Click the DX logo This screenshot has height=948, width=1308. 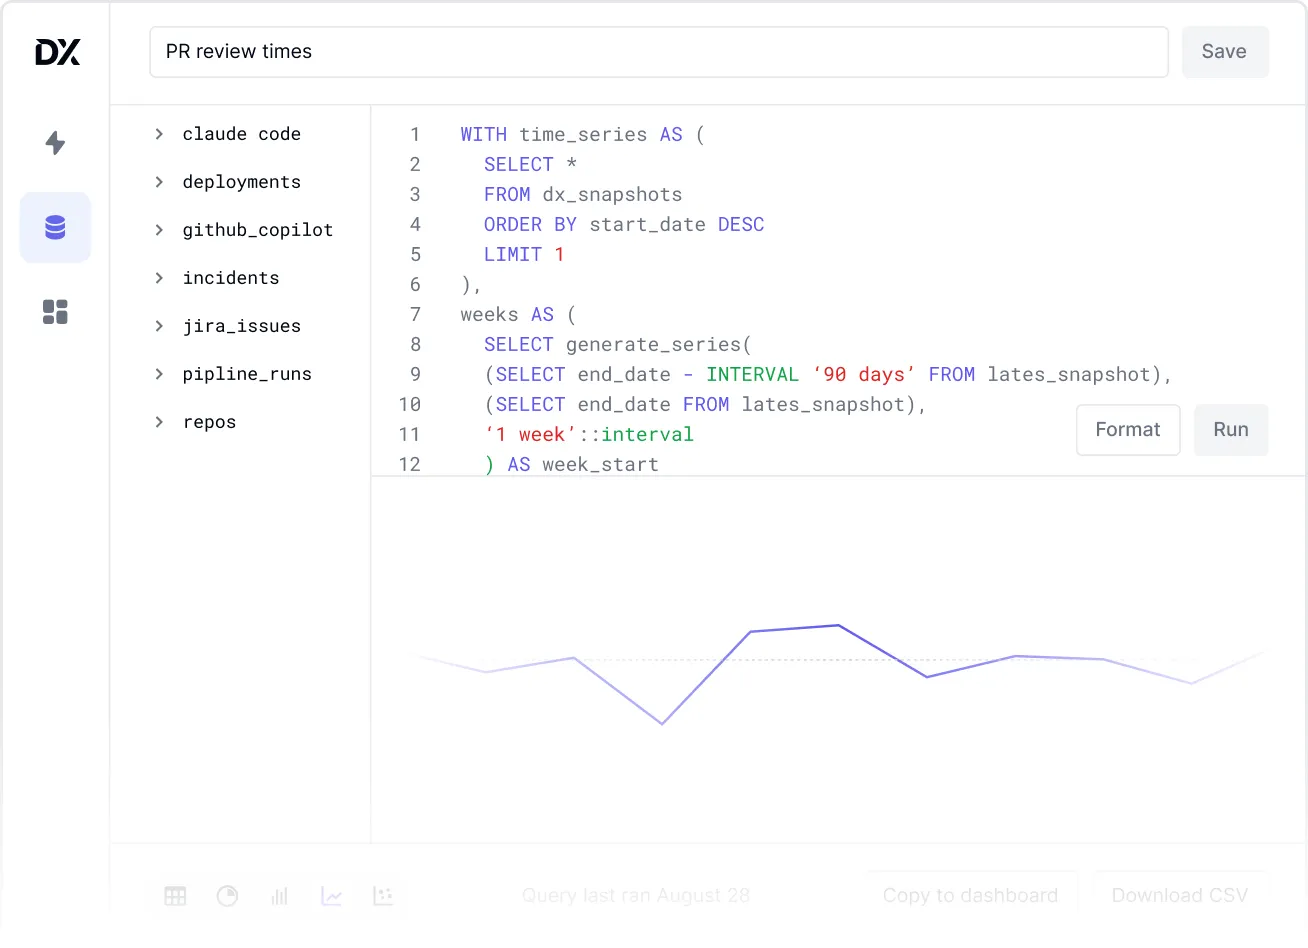(x=57, y=52)
